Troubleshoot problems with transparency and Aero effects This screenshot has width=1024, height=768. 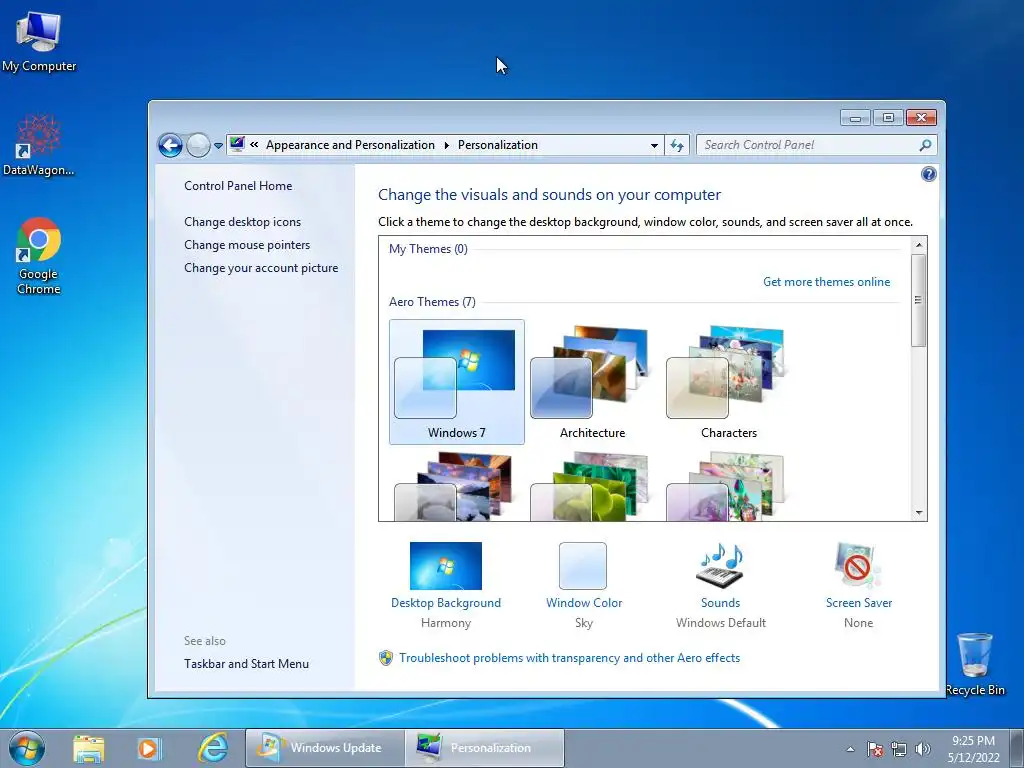point(569,658)
